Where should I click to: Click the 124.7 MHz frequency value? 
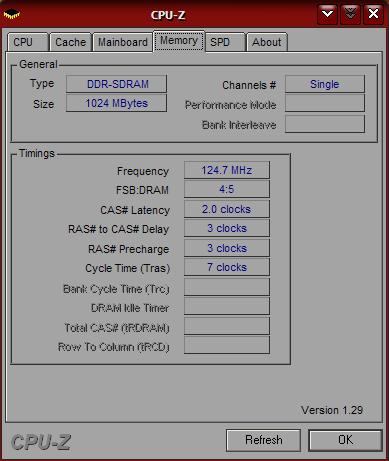pos(227,170)
